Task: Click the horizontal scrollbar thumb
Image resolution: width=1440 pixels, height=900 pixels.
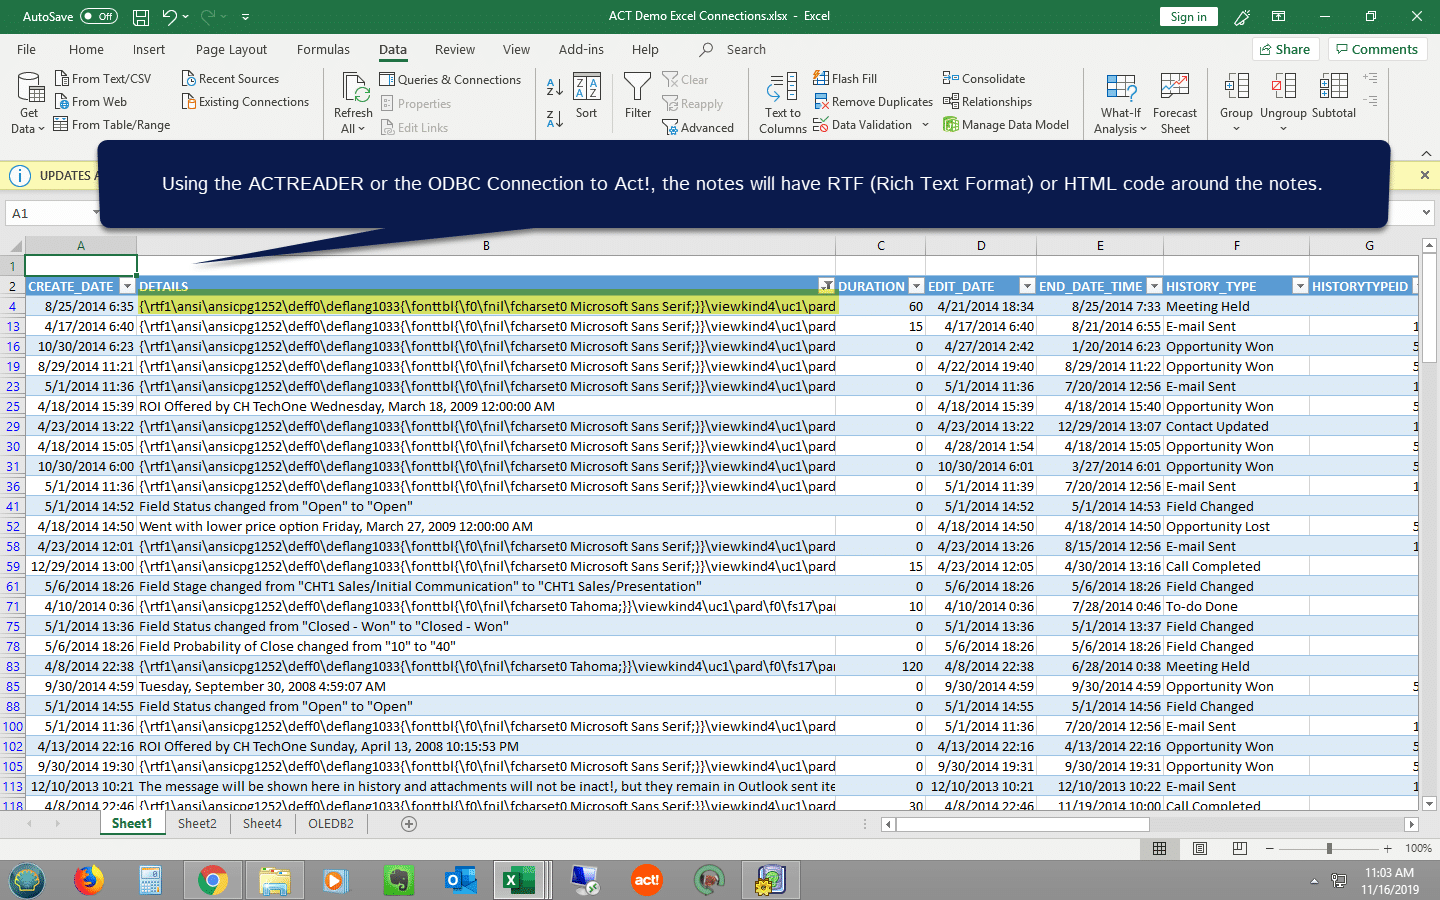Action: pyautogui.click(x=1022, y=825)
